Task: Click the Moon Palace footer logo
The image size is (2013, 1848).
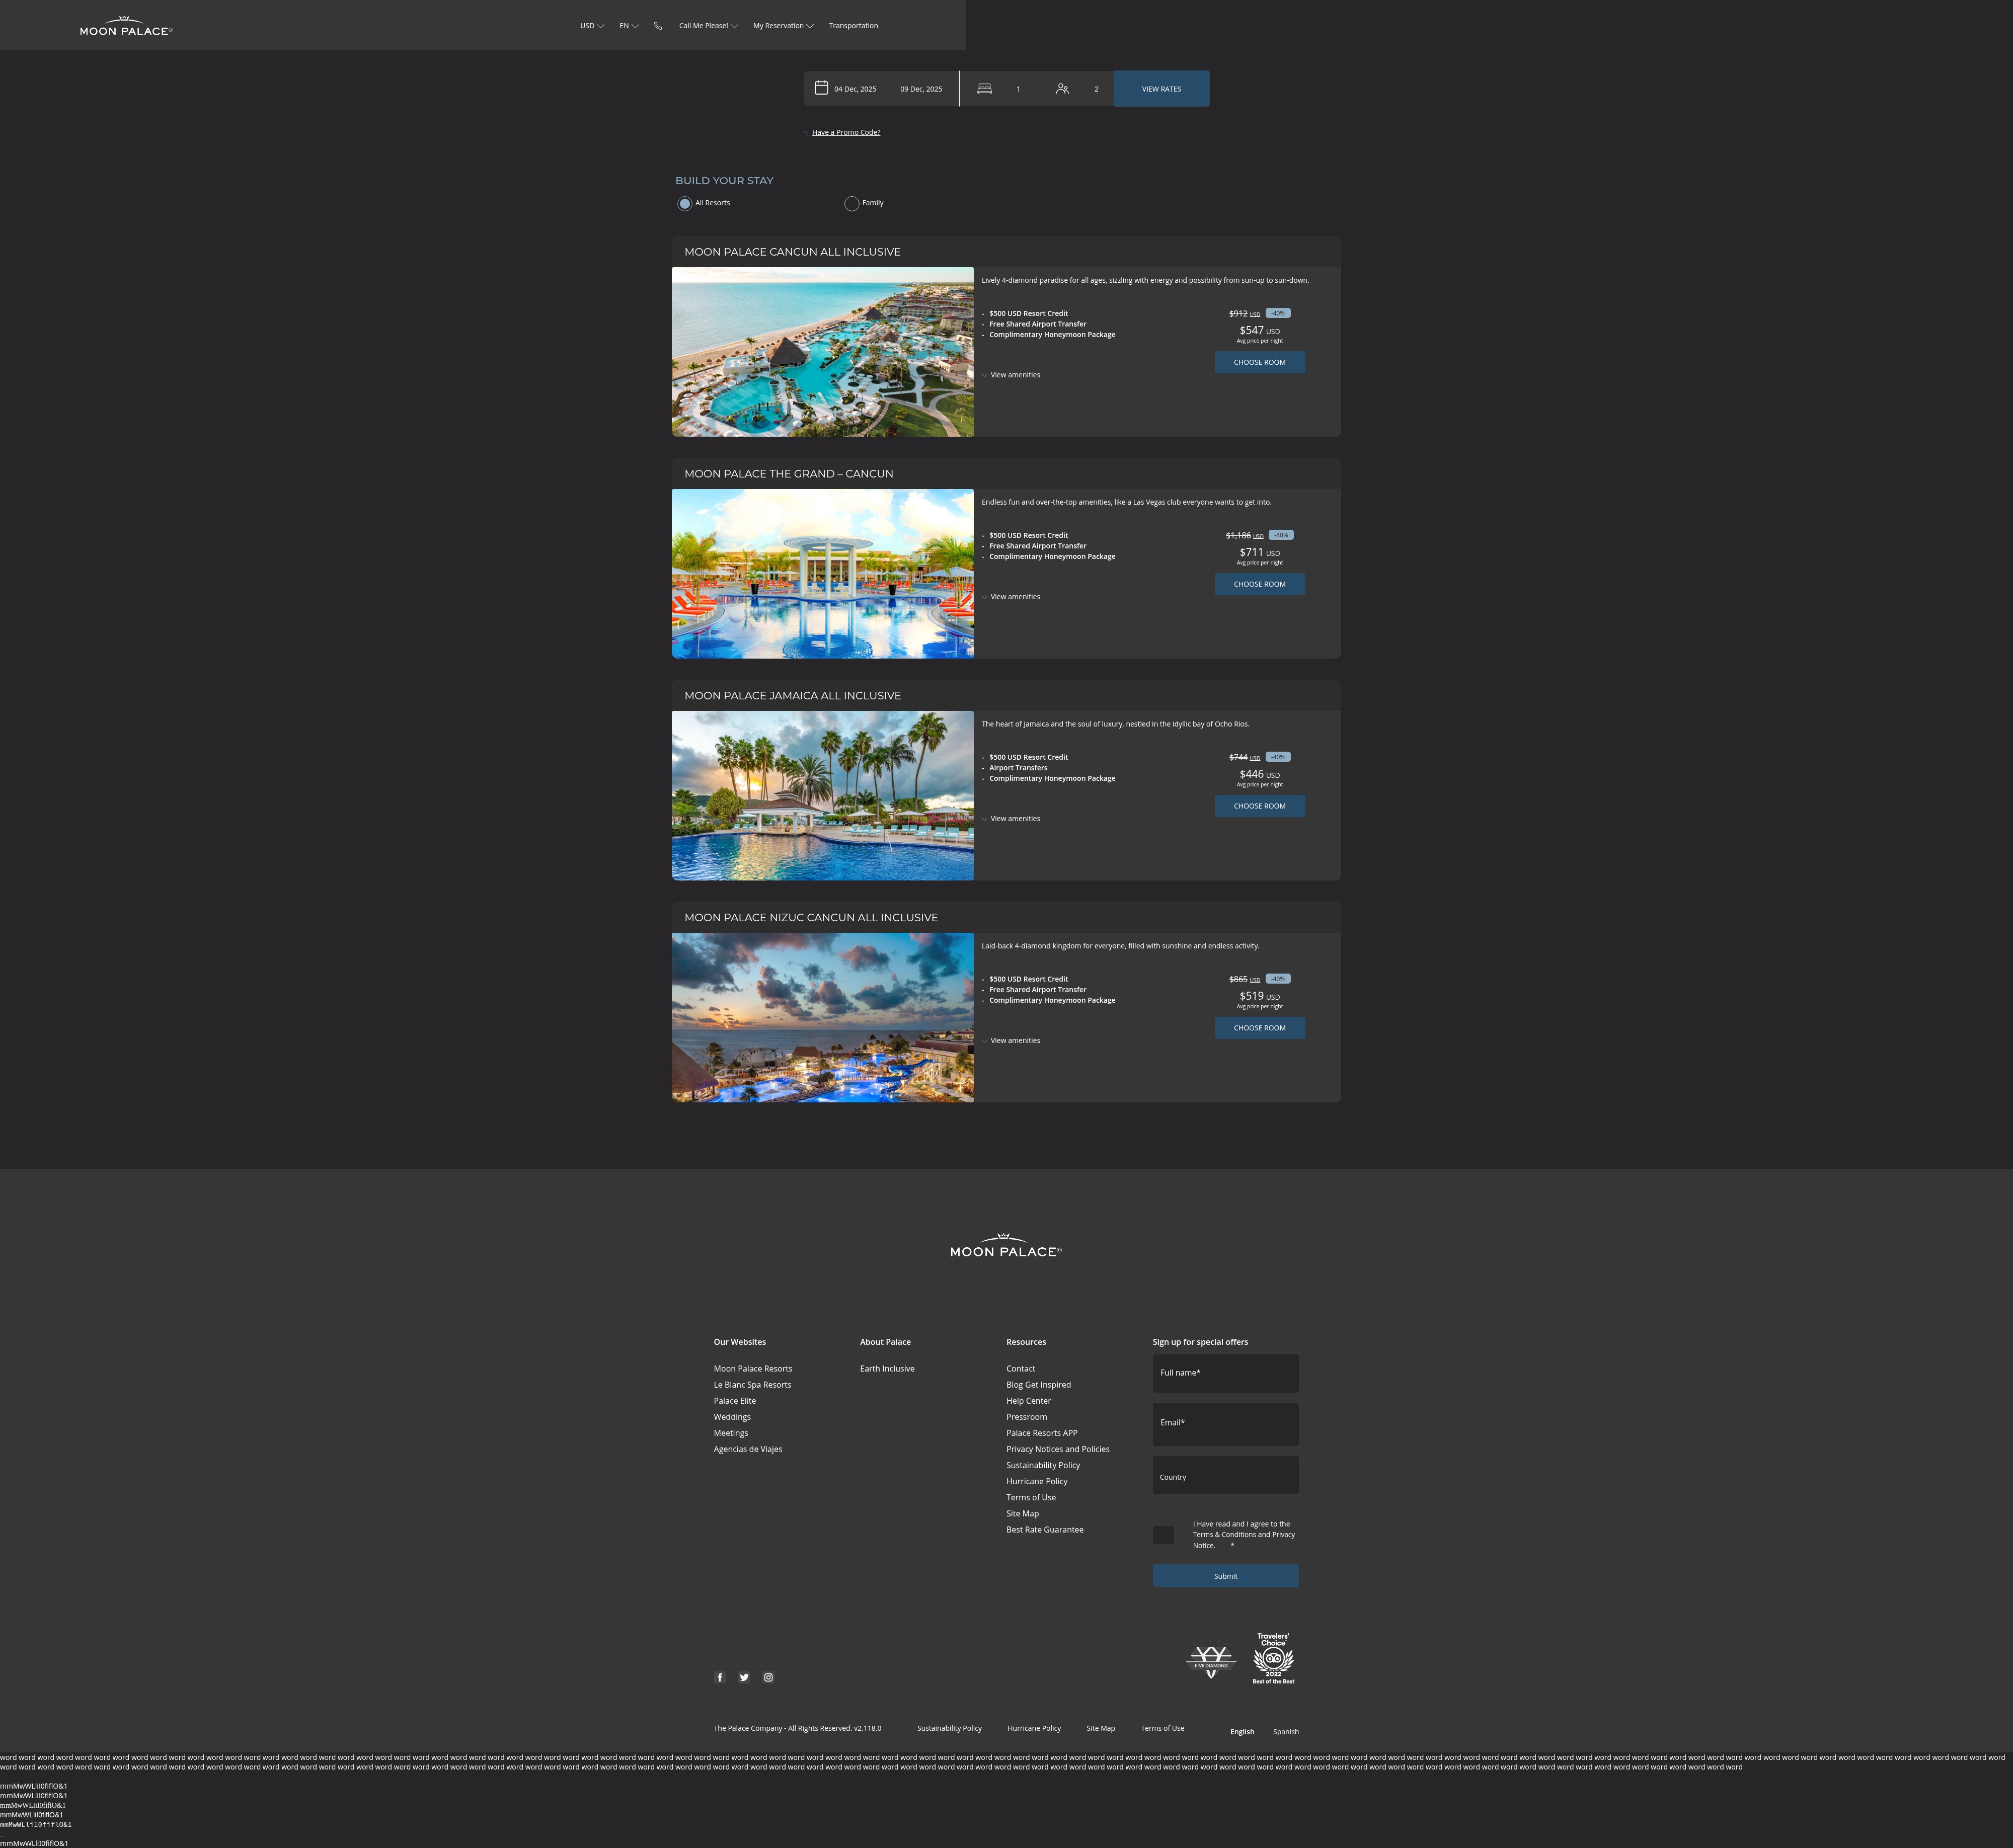Action: pos(1006,1246)
